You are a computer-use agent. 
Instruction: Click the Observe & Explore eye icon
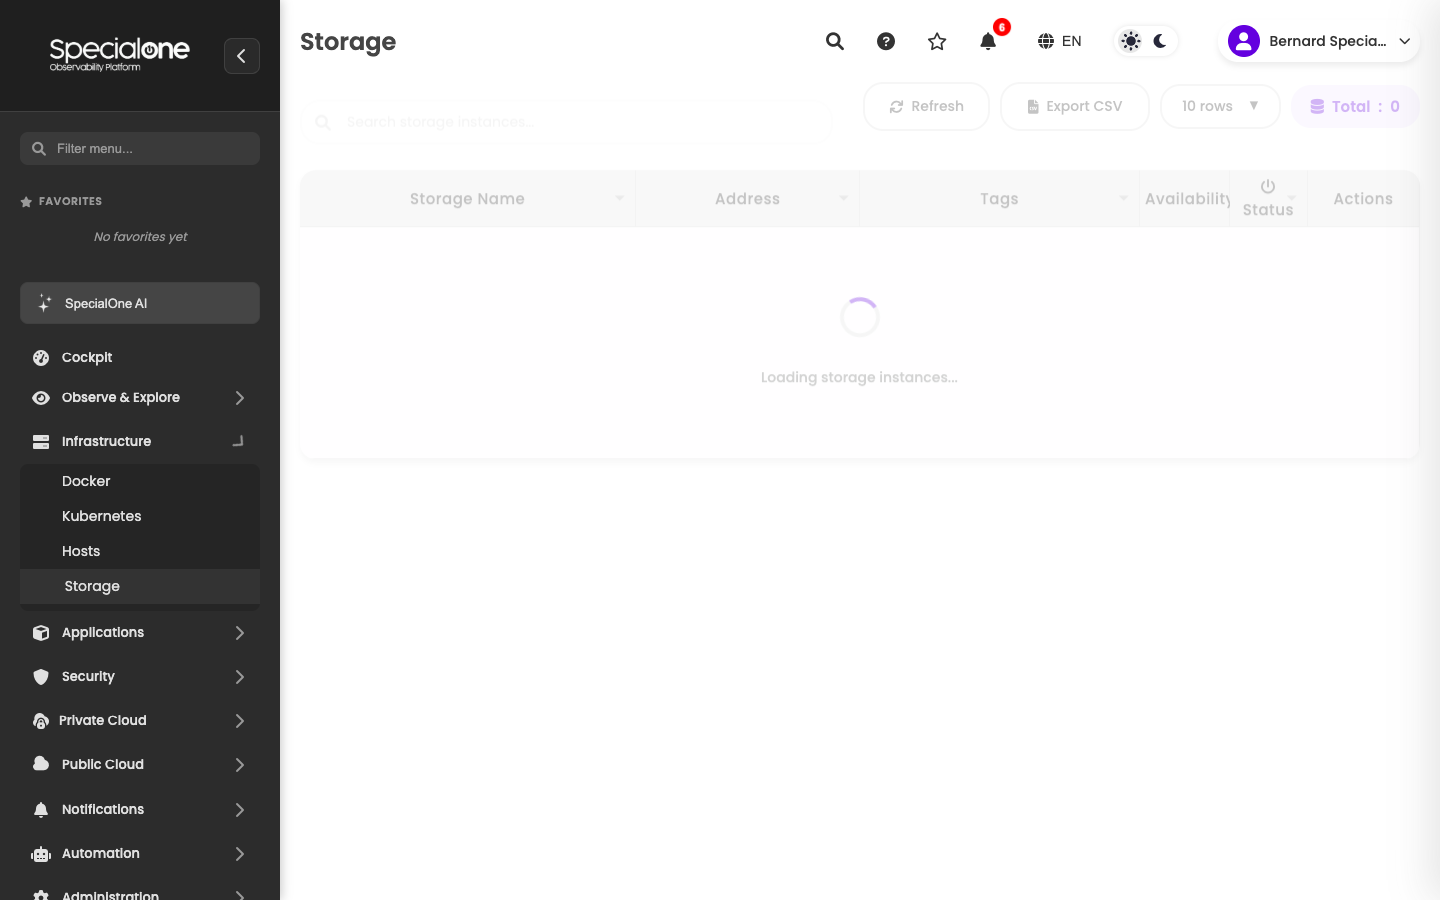pyautogui.click(x=41, y=398)
